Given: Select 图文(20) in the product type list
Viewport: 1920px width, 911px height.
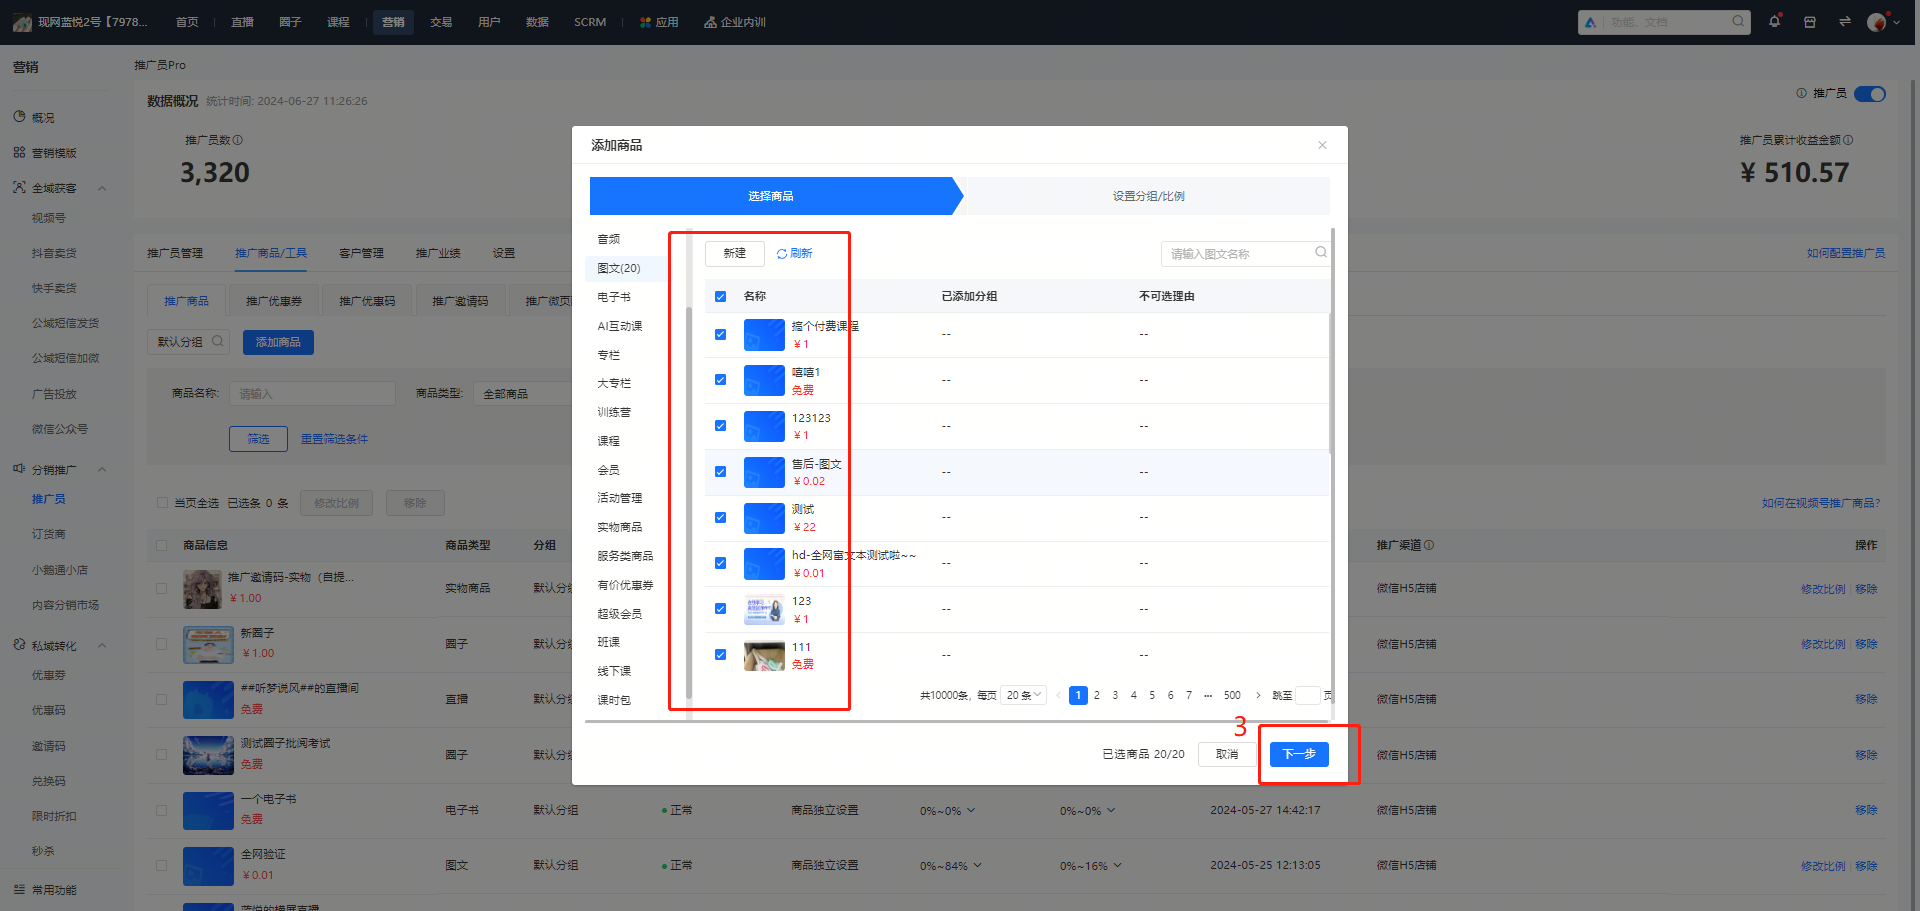Looking at the screenshot, I should [x=619, y=268].
